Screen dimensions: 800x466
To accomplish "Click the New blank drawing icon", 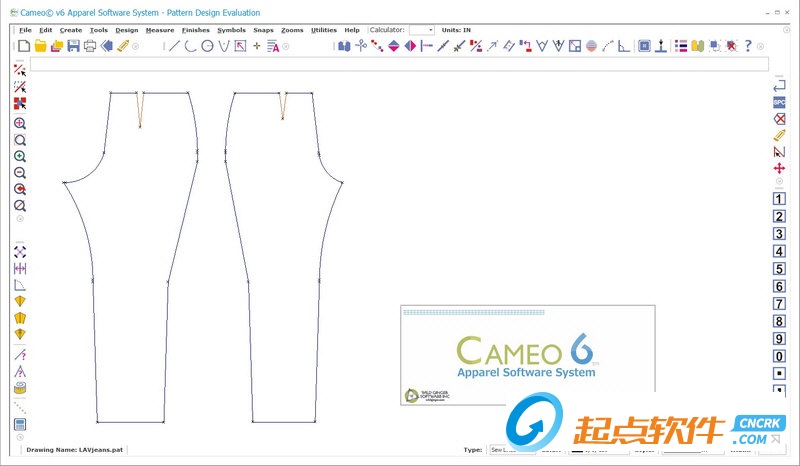I will point(24,46).
